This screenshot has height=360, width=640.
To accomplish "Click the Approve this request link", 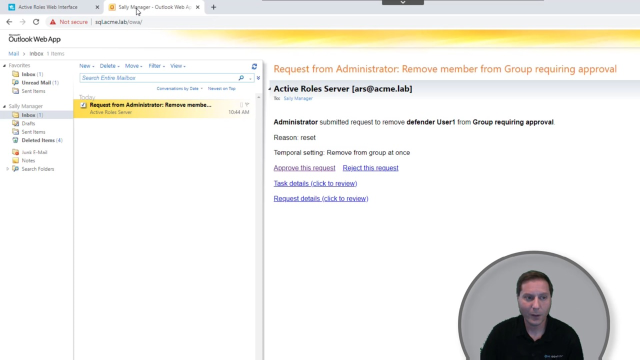I will point(304,168).
